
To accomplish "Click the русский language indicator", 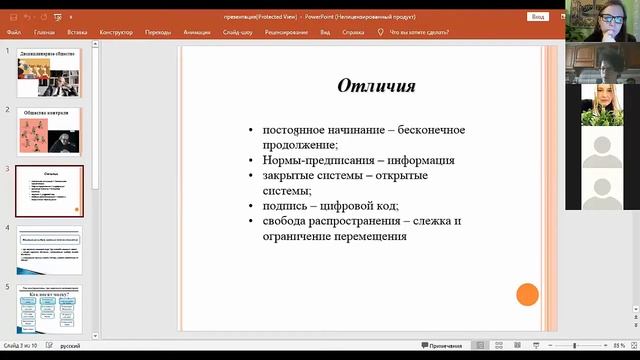I will (x=70, y=346).
